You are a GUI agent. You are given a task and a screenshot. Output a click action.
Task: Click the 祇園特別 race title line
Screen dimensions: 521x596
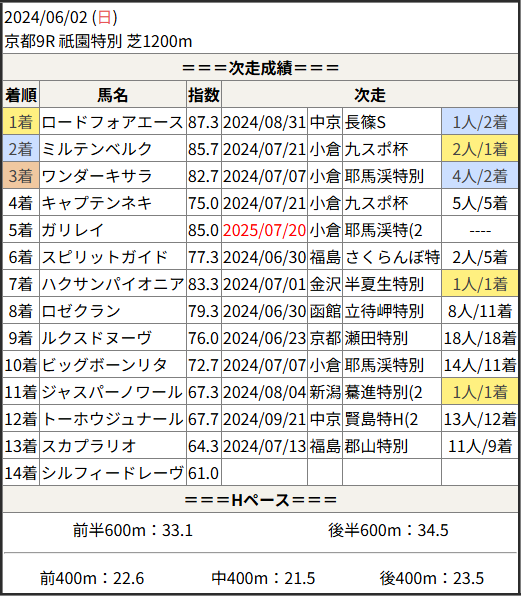98,41
